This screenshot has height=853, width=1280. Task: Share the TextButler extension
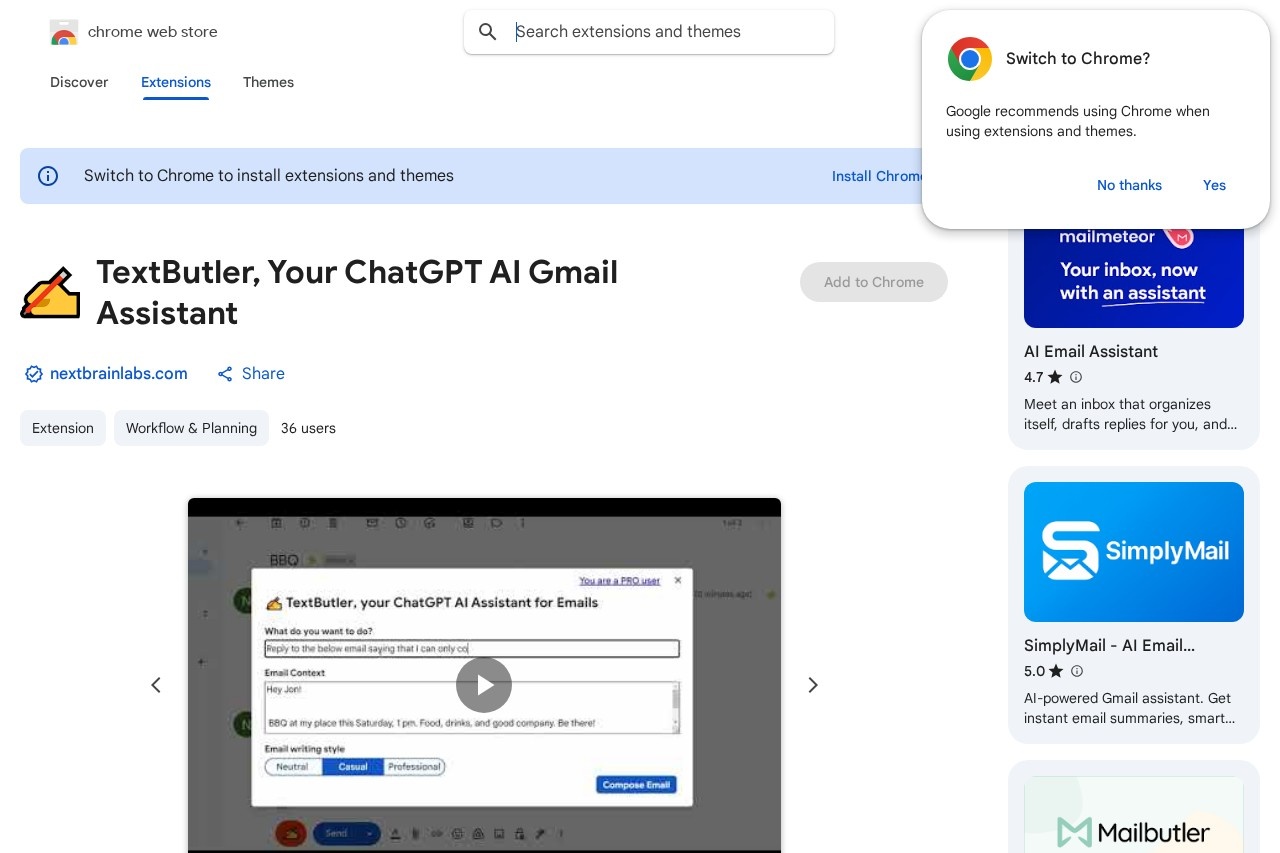point(251,374)
